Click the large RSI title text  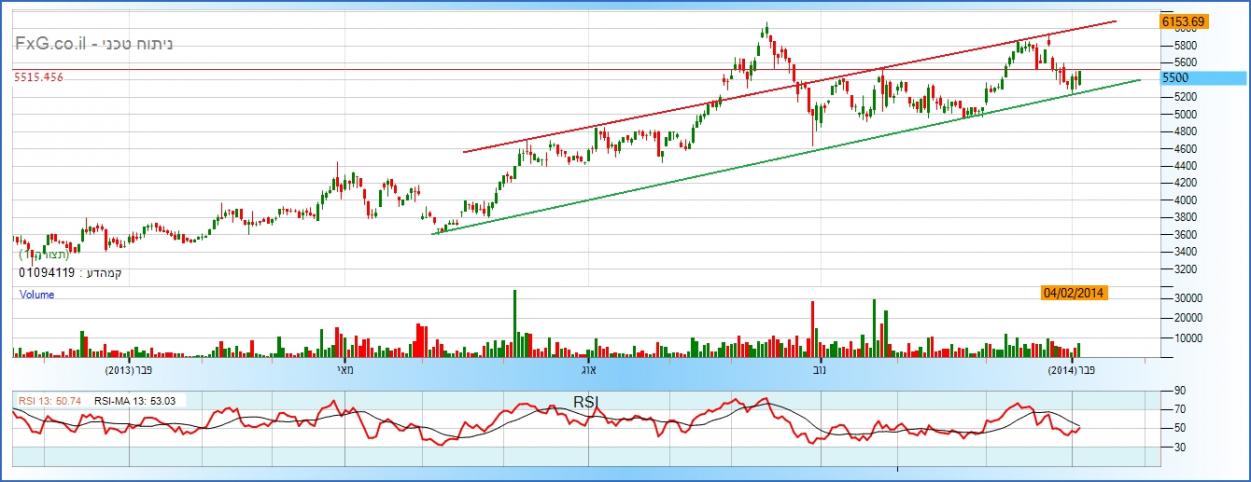586,401
